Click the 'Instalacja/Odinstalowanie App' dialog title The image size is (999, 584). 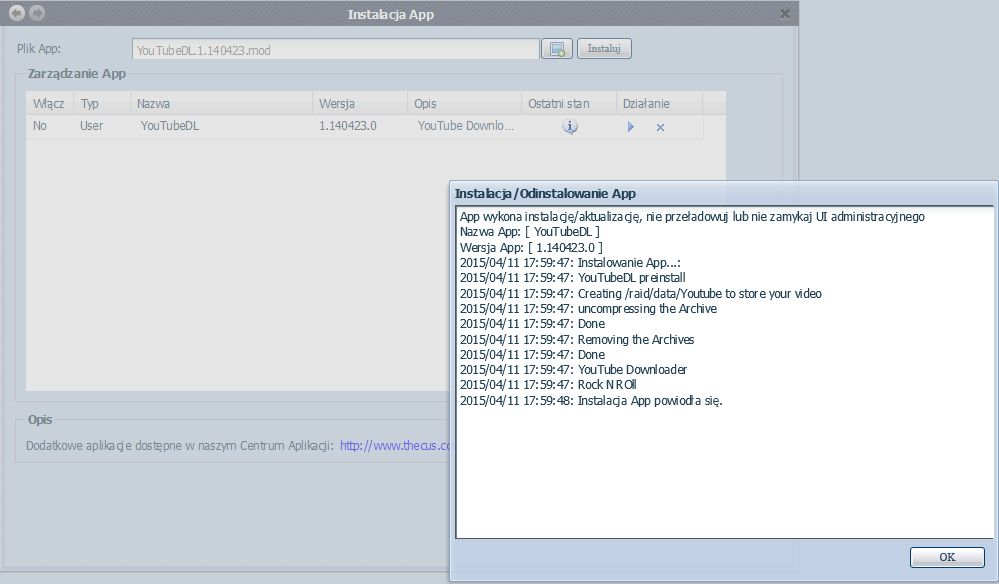pos(545,194)
